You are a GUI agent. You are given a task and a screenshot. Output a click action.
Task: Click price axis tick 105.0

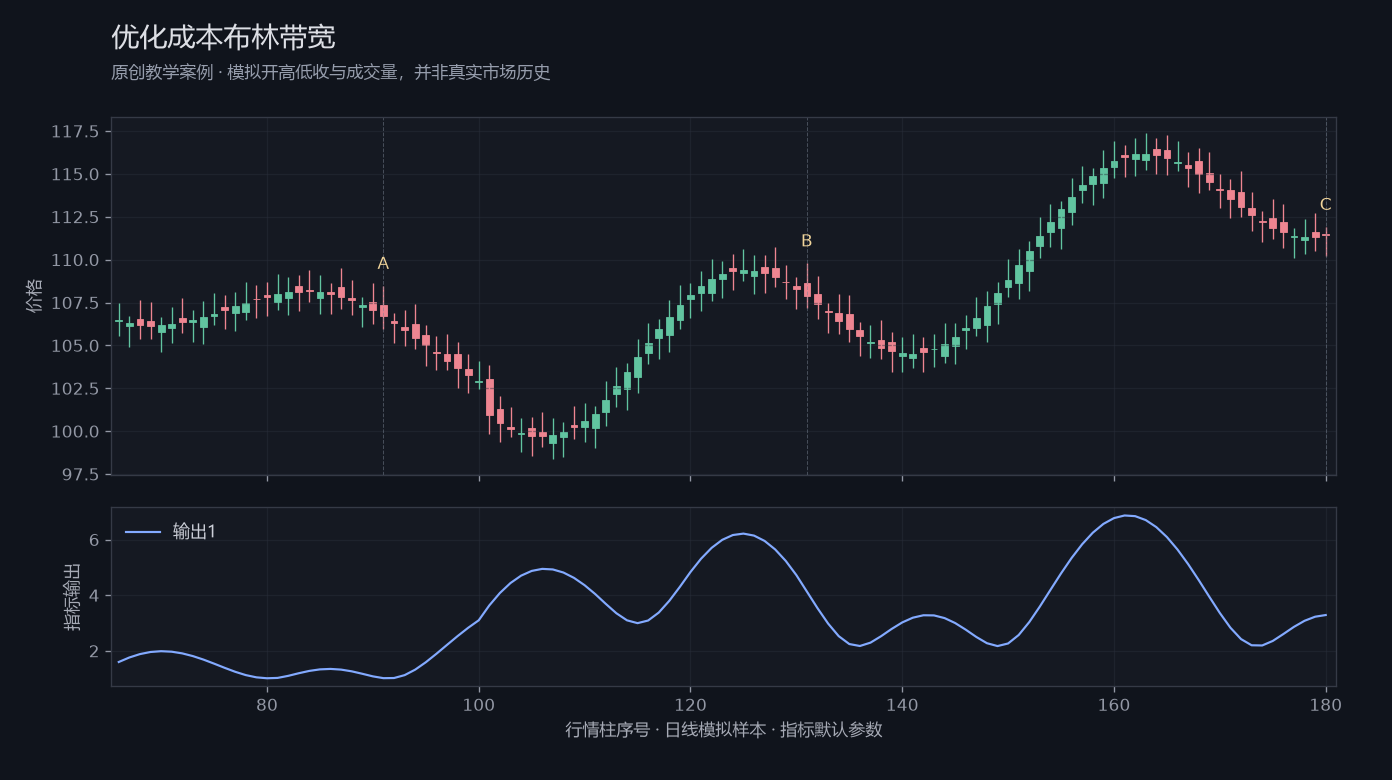coord(75,346)
